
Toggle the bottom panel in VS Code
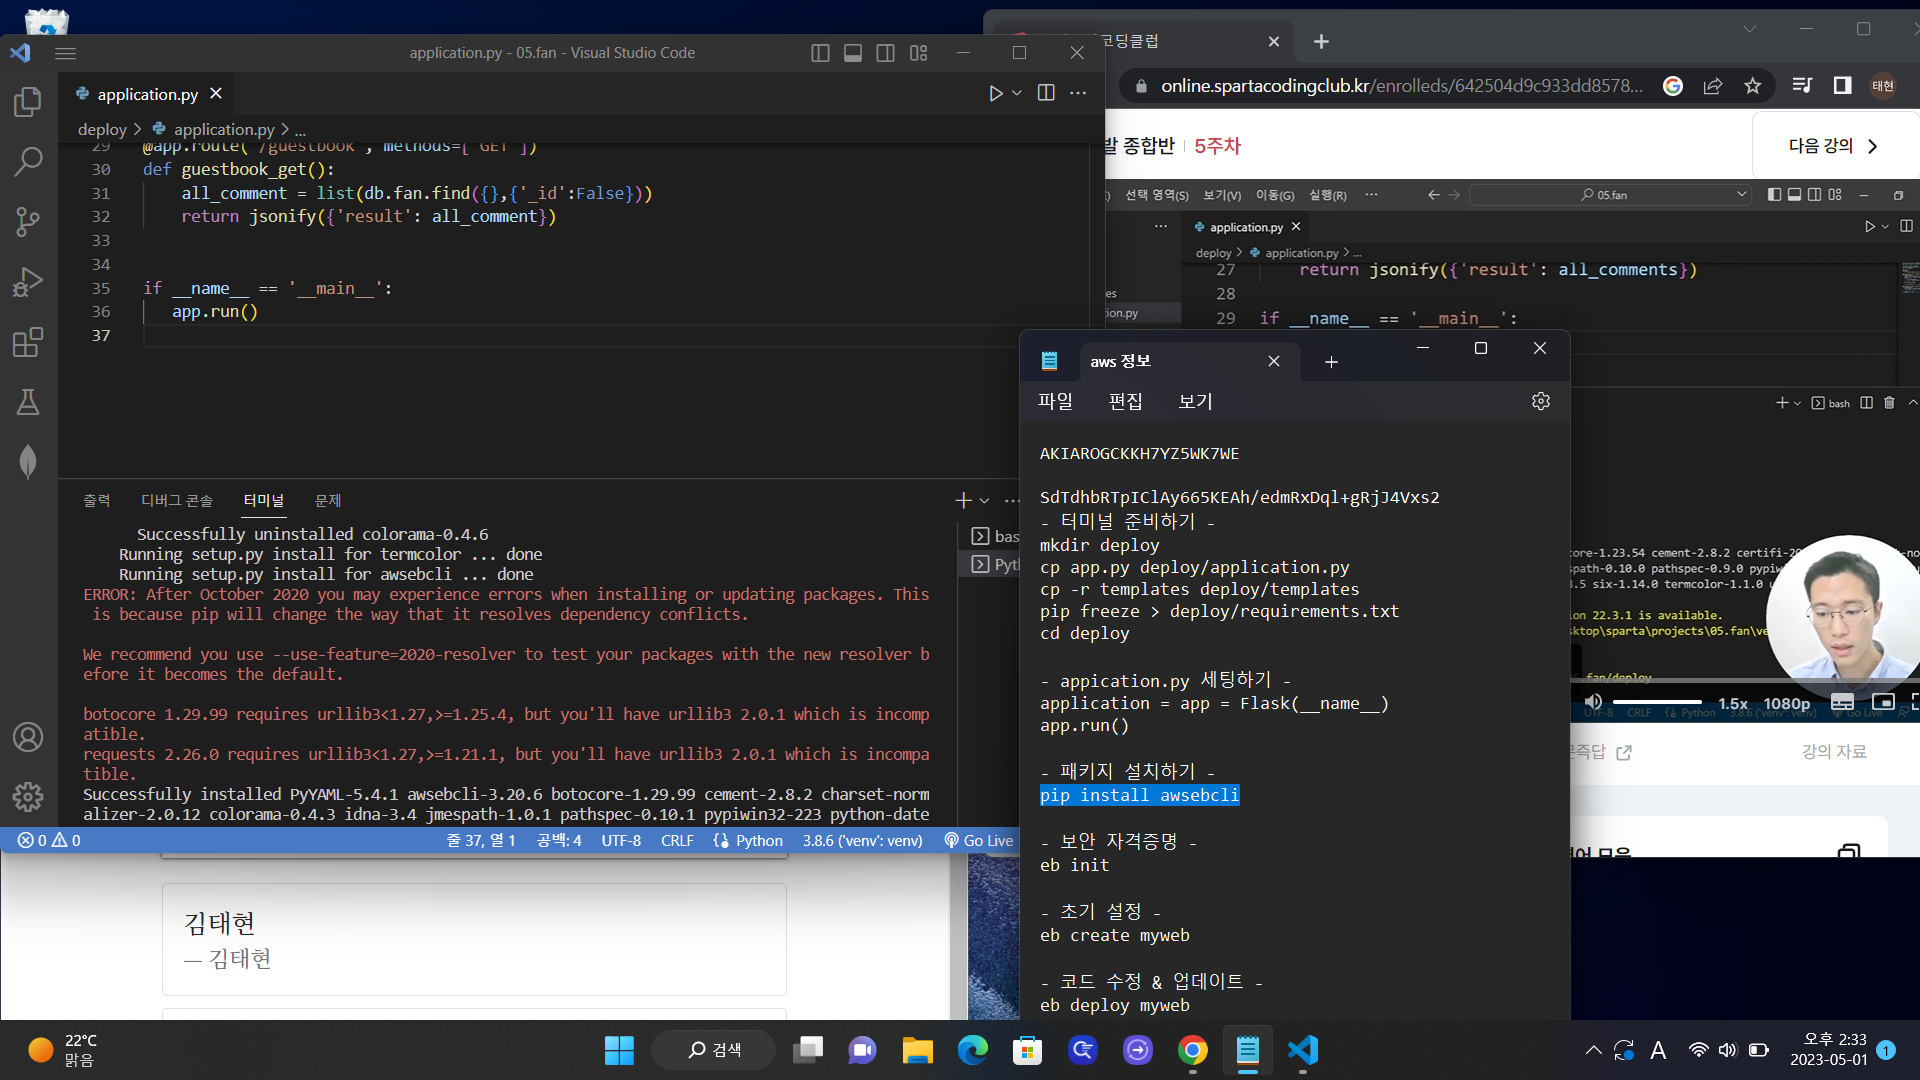pos(853,53)
